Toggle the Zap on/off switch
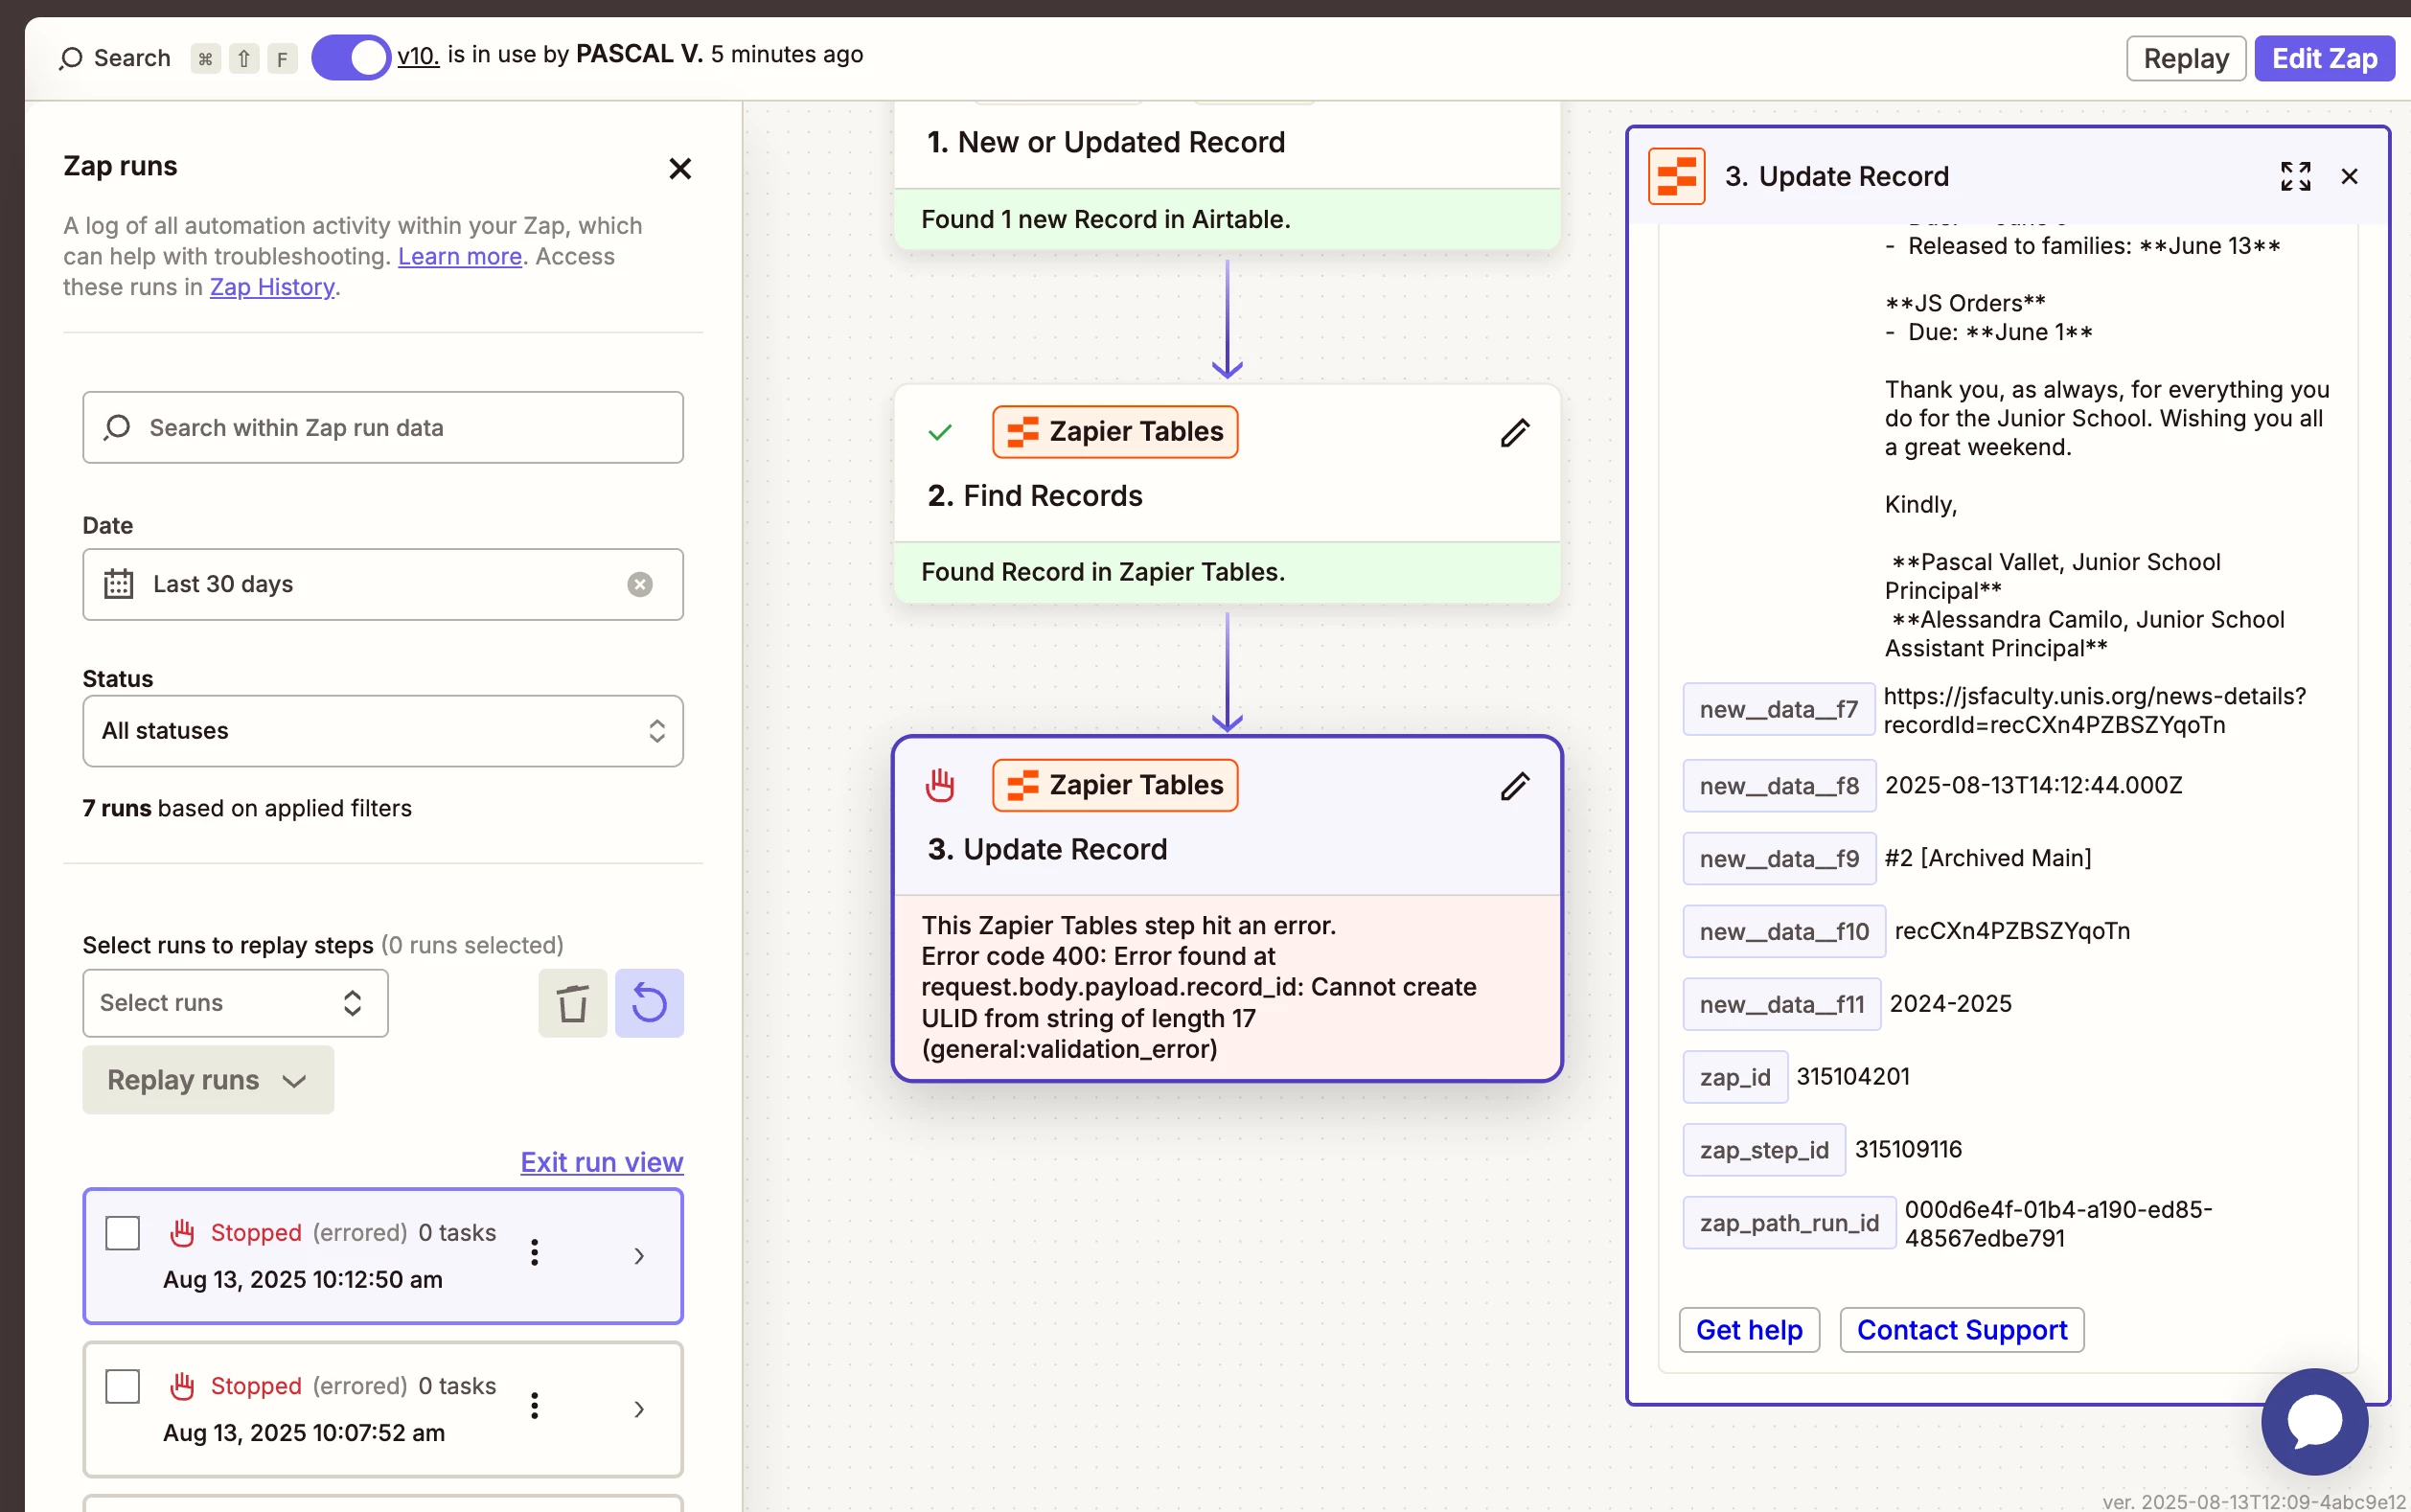This screenshot has width=2411, height=1512. 350,57
